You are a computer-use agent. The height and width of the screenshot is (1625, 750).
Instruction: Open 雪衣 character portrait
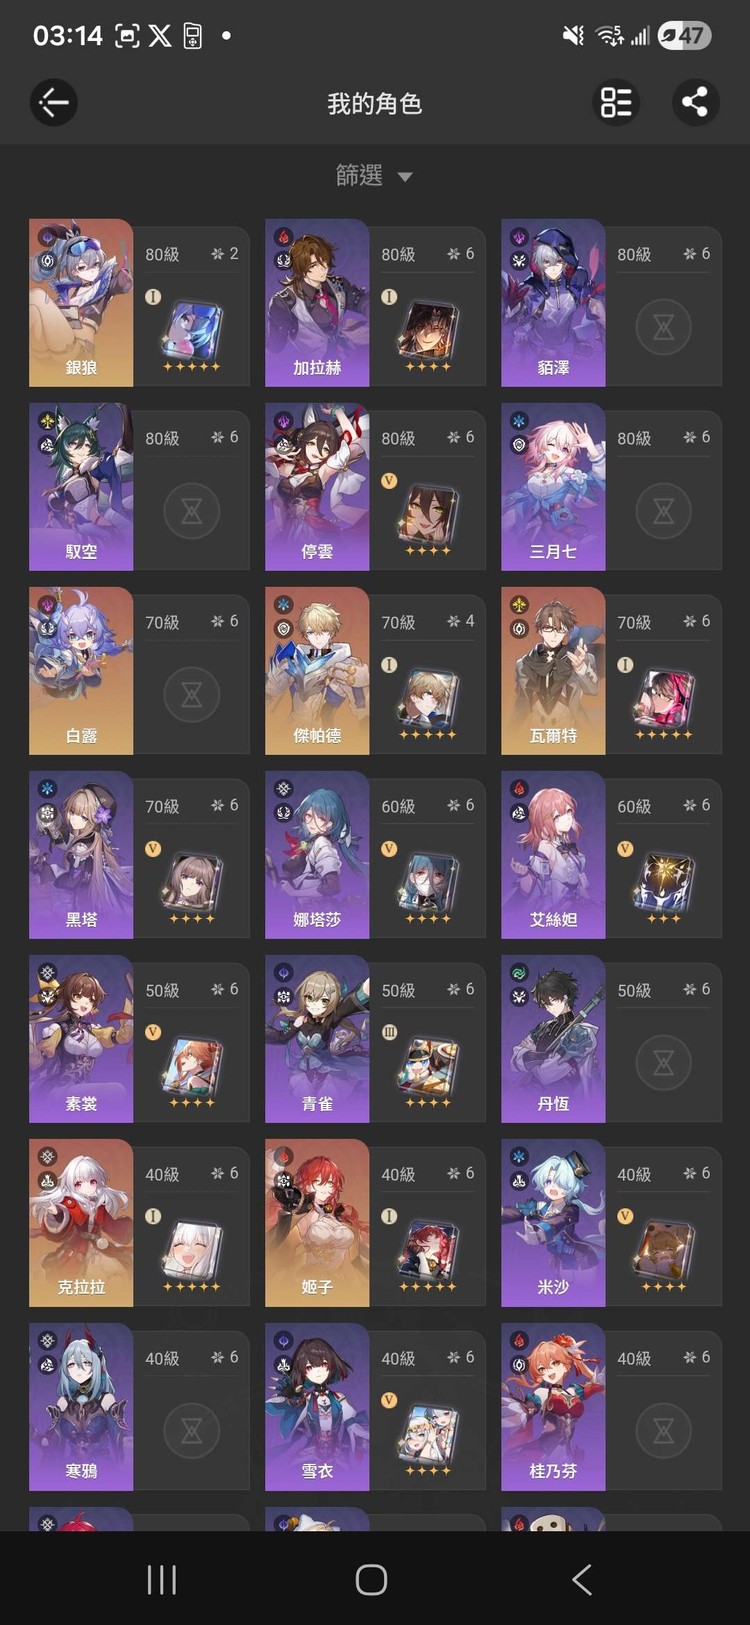pyautogui.click(x=317, y=1407)
